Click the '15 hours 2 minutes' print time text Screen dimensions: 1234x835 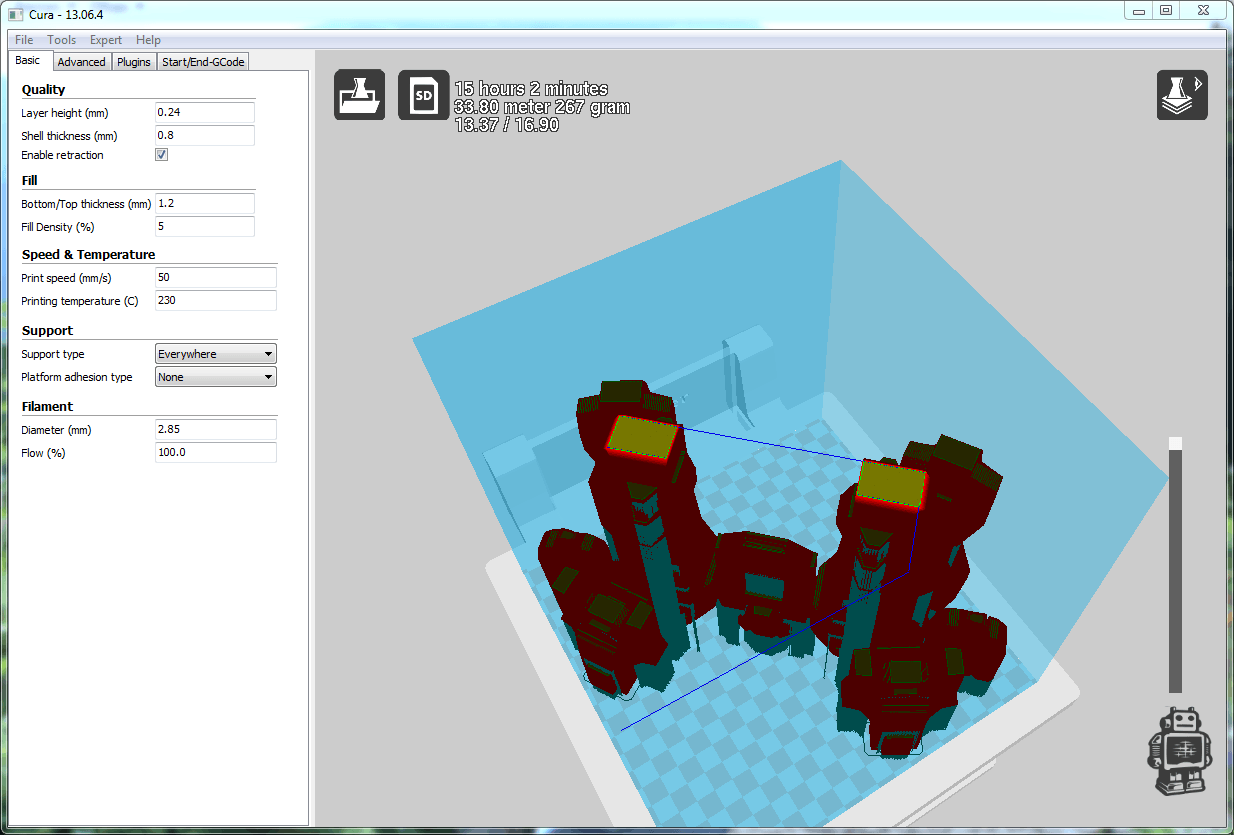pyautogui.click(x=531, y=89)
